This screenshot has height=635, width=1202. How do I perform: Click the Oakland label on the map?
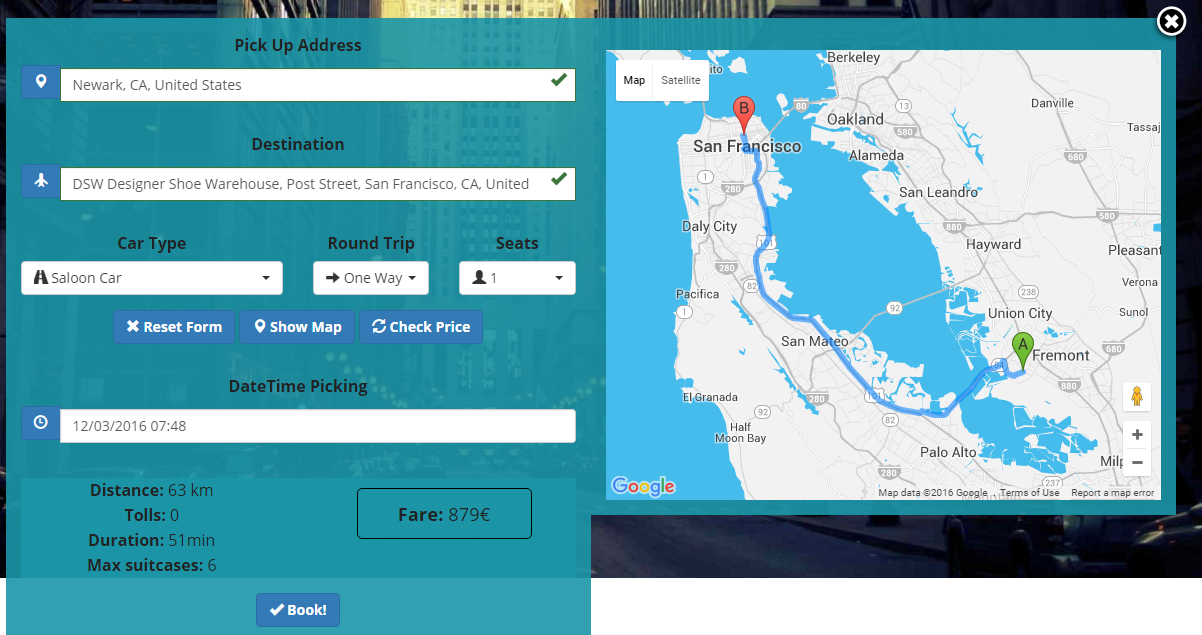tap(856, 119)
